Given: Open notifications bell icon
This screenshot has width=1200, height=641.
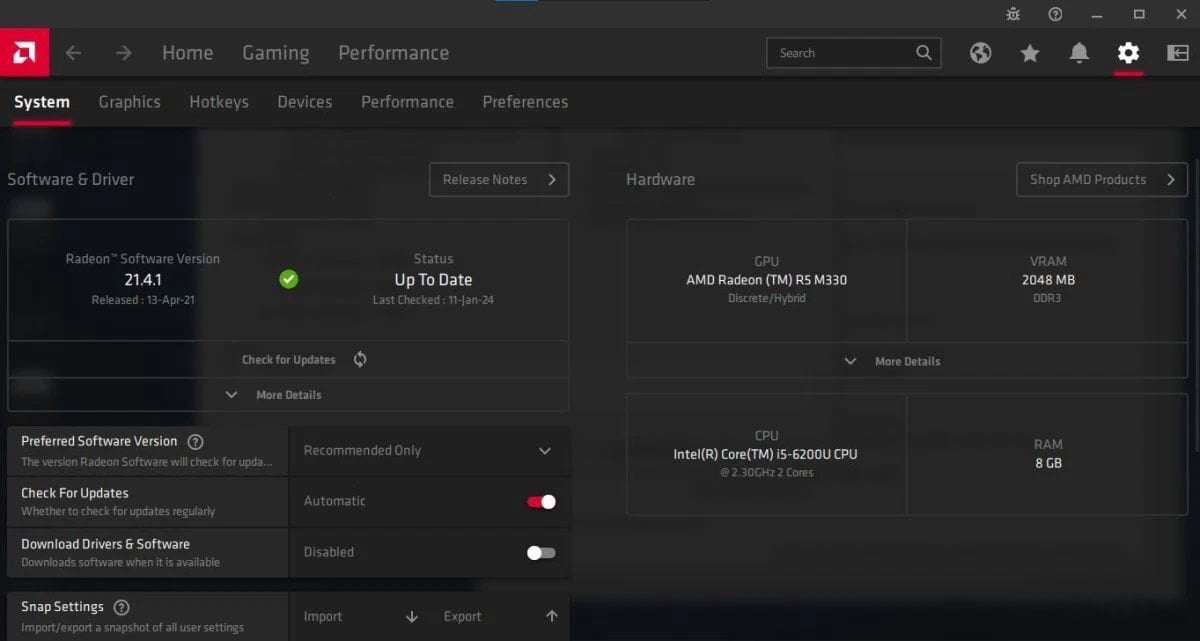Looking at the screenshot, I should point(1079,53).
